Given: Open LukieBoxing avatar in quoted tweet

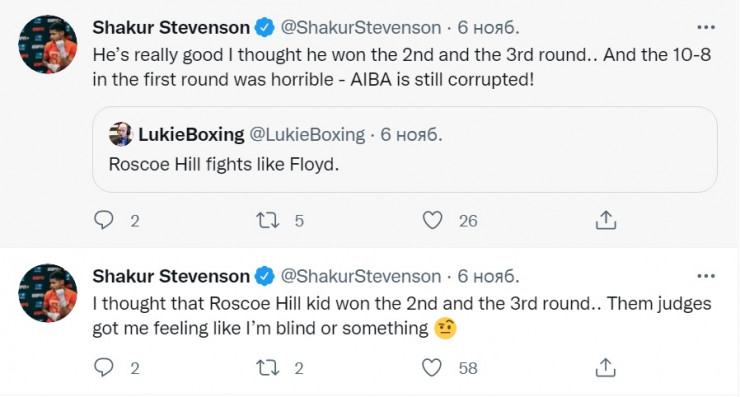Looking at the screenshot, I should click(x=121, y=134).
